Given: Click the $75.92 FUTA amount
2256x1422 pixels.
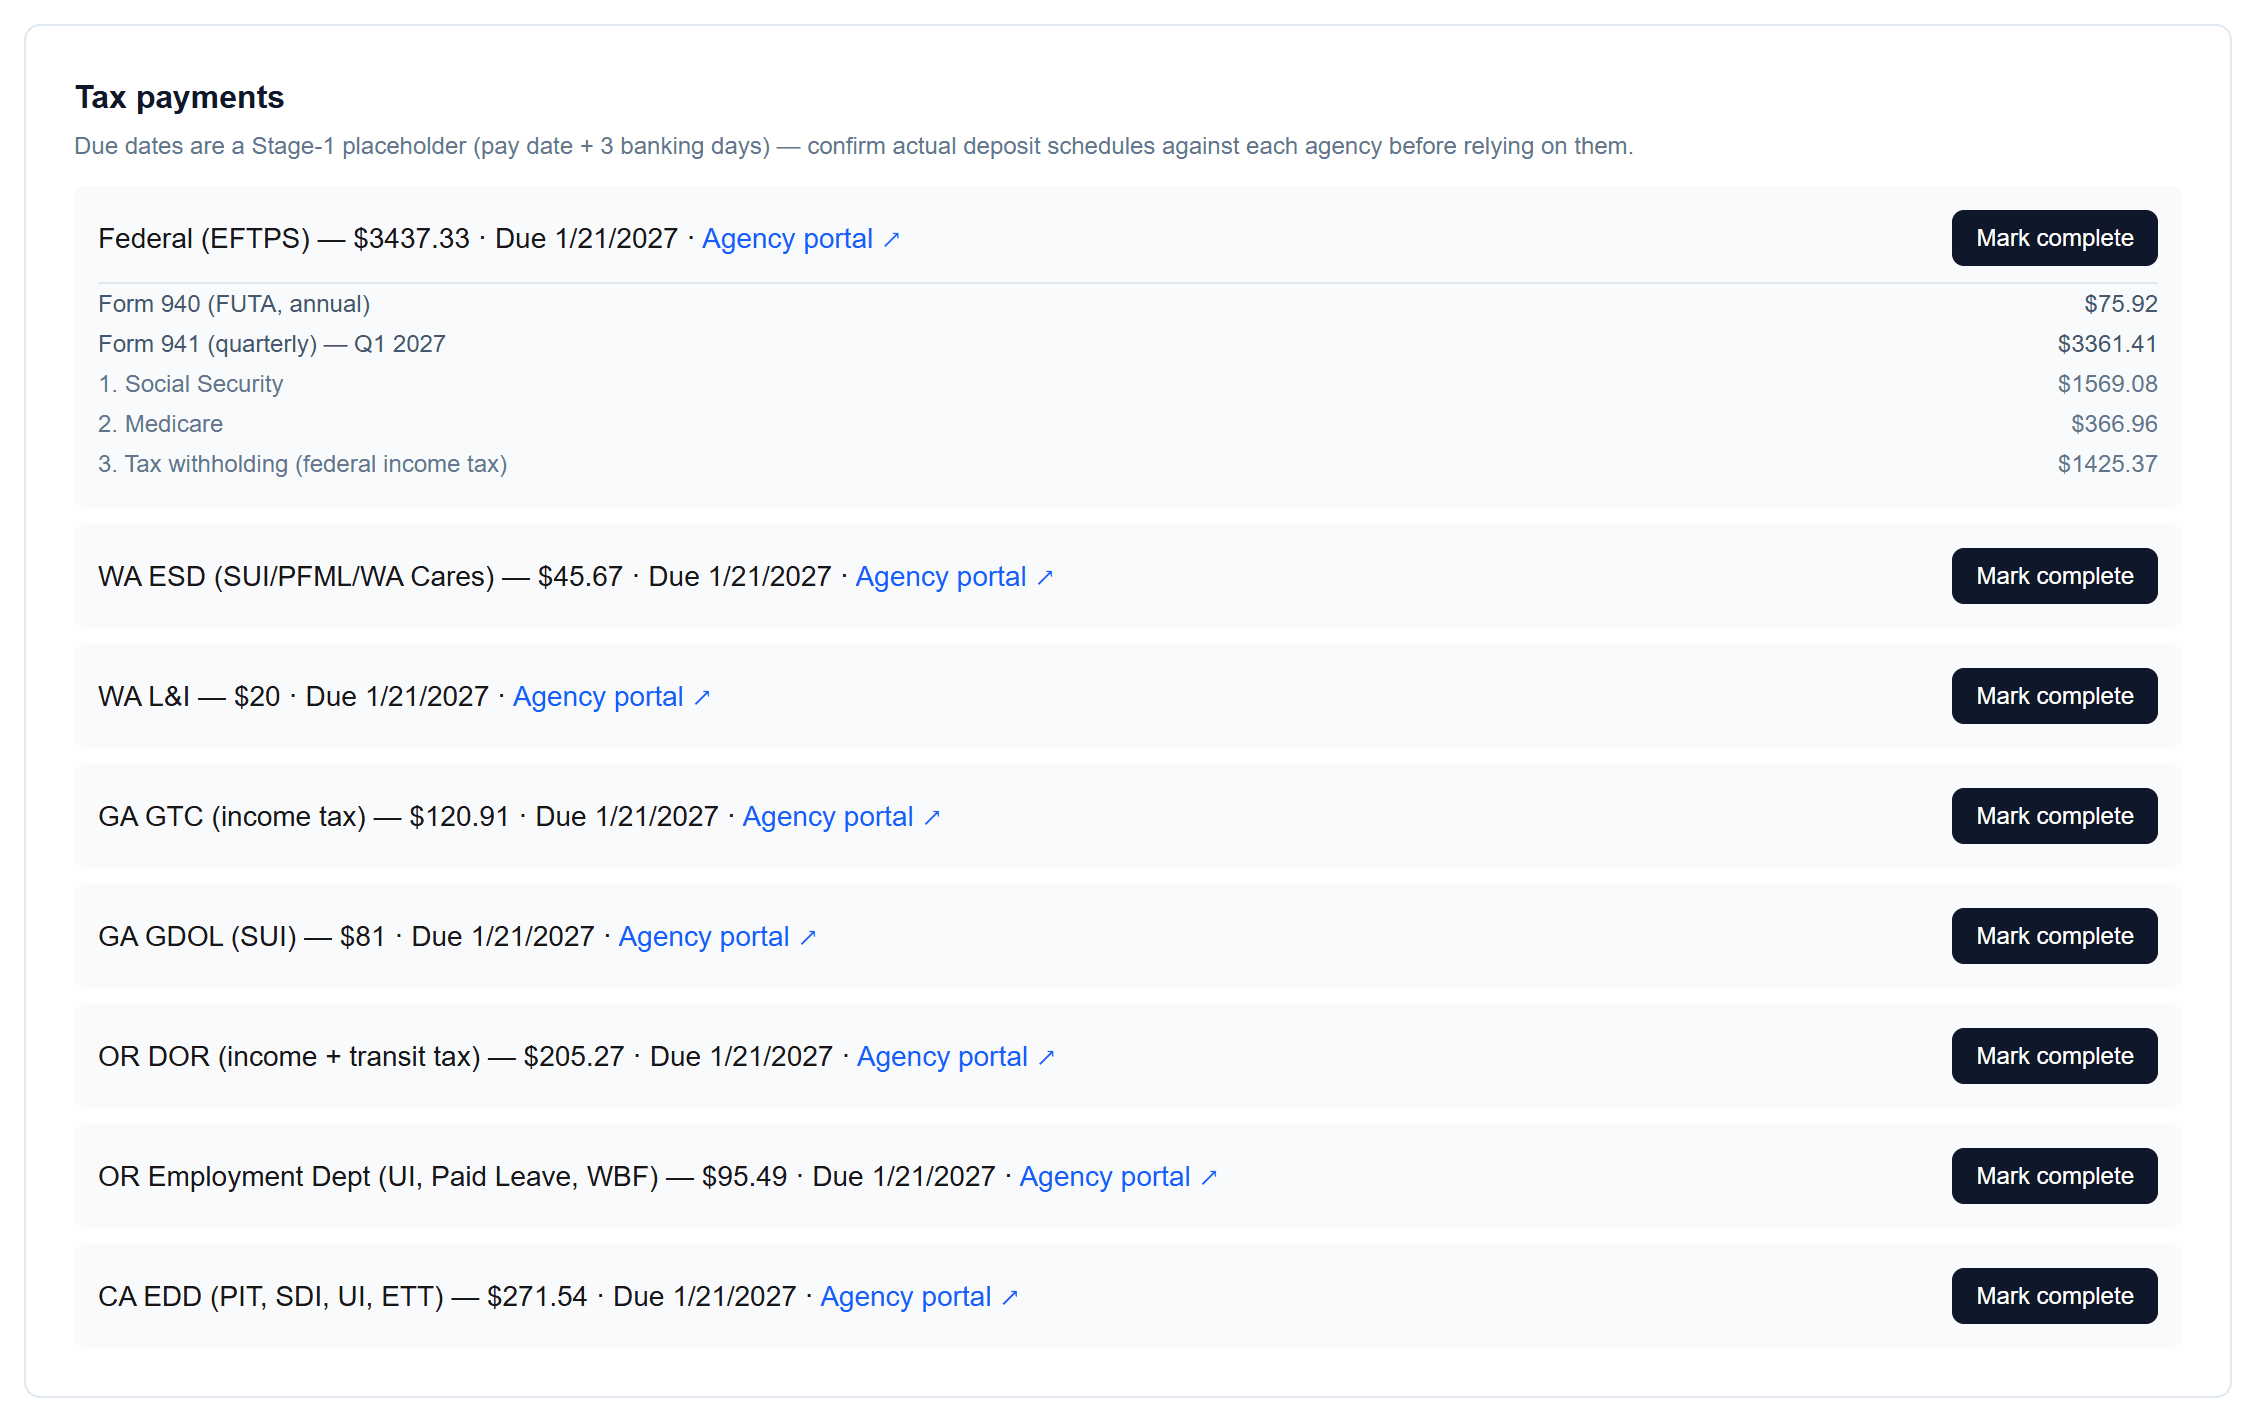Looking at the screenshot, I should [x=2120, y=304].
